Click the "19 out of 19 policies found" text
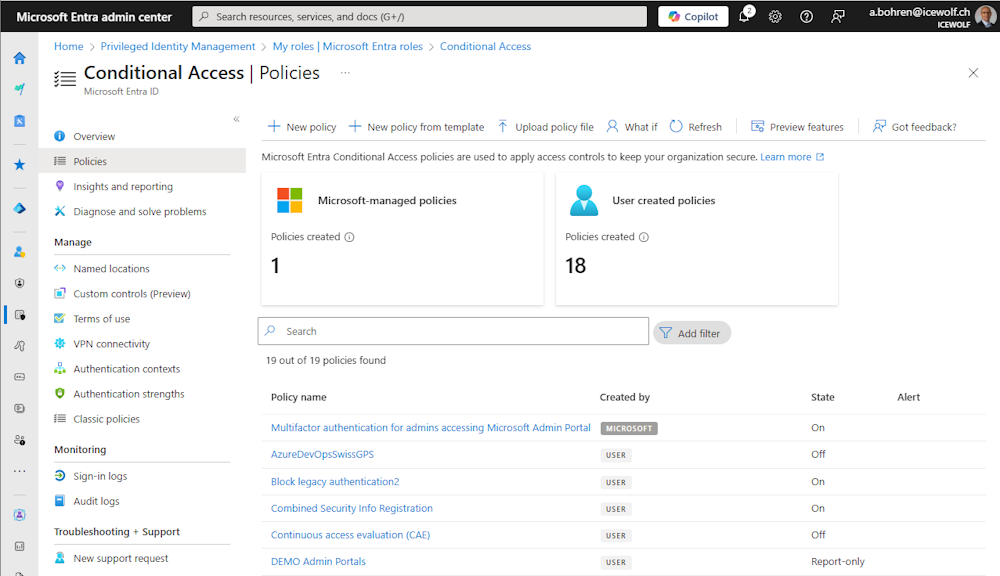Viewport: 1000px width, 576px height. [x=326, y=360]
